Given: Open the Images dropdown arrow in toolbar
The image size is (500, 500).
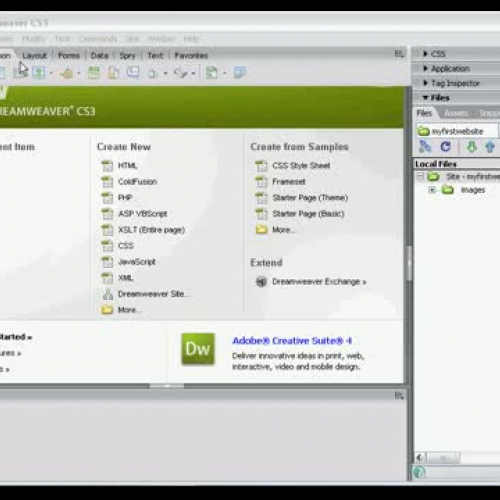Looking at the screenshot, I should [x=51, y=73].
